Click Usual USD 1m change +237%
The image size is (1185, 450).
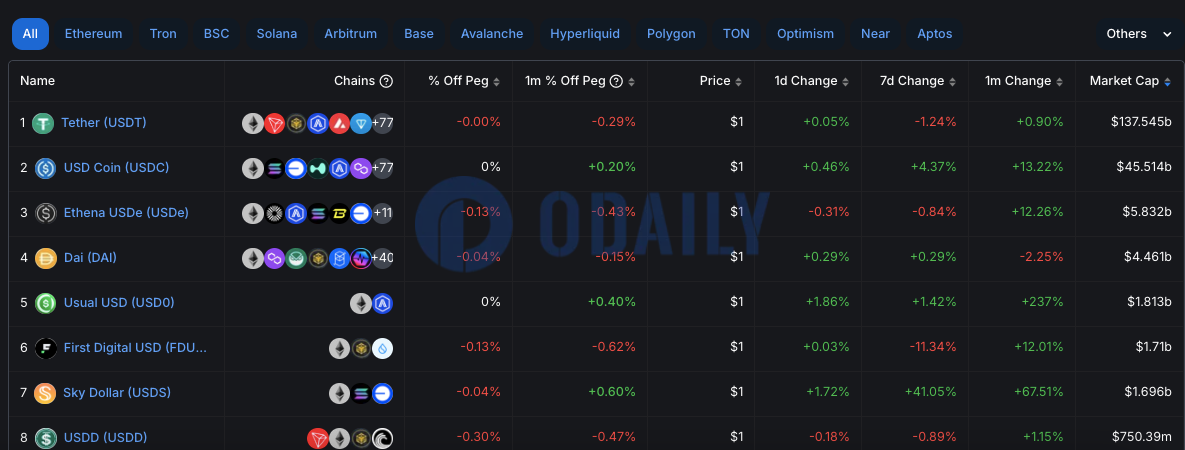[1042, 302]
